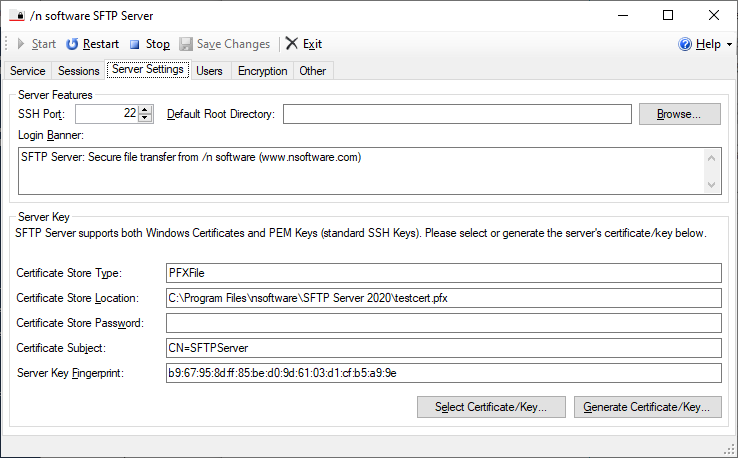738x458 pixels.
Task: Increase the SSH Port value
Action: click(145, 109)
